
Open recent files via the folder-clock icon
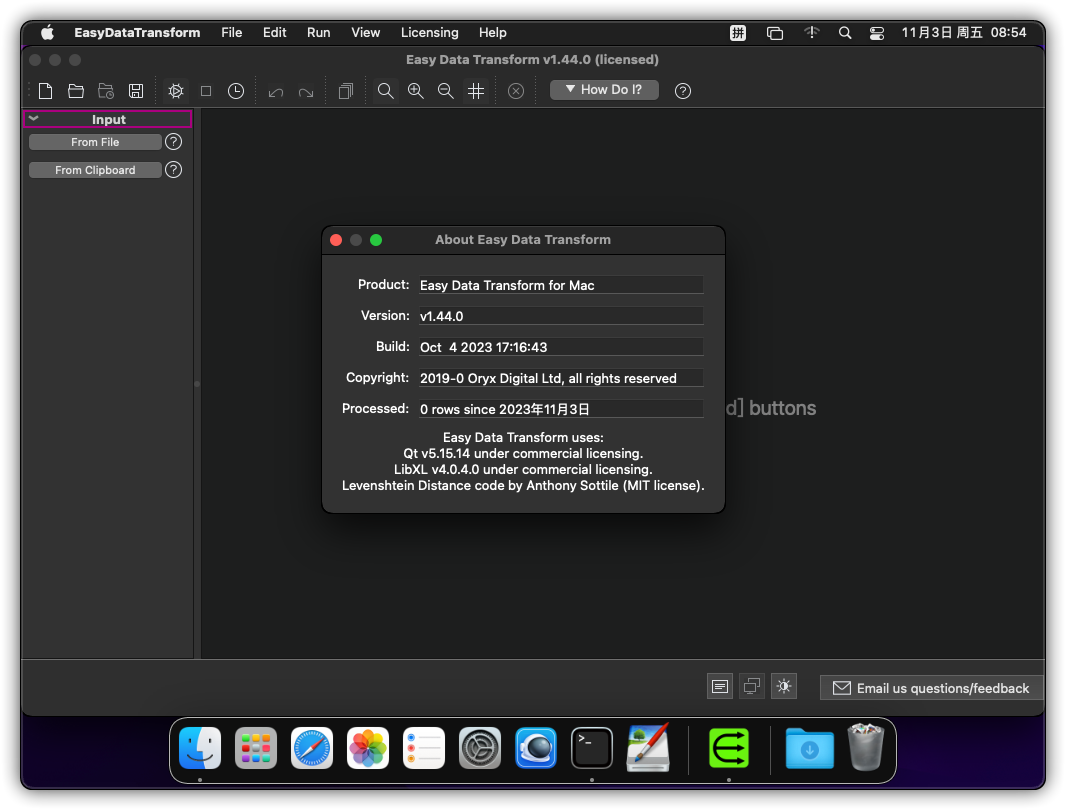pyautogui.click(x=106, y=90)
